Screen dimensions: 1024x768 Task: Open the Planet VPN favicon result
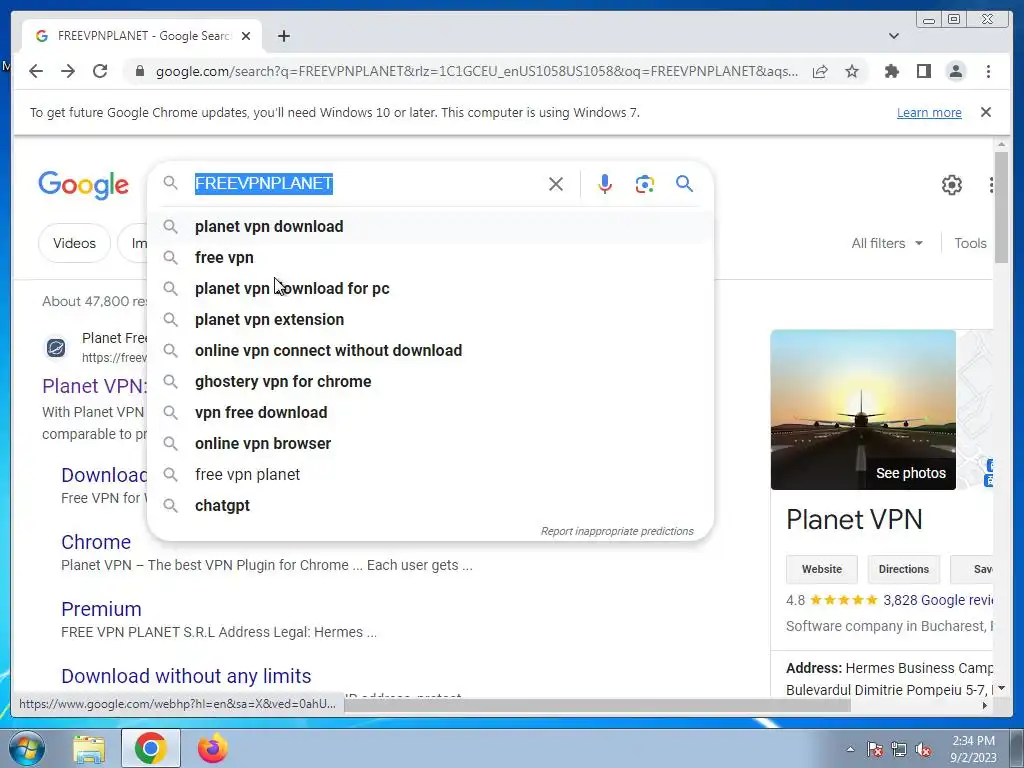tap(56, 347)
